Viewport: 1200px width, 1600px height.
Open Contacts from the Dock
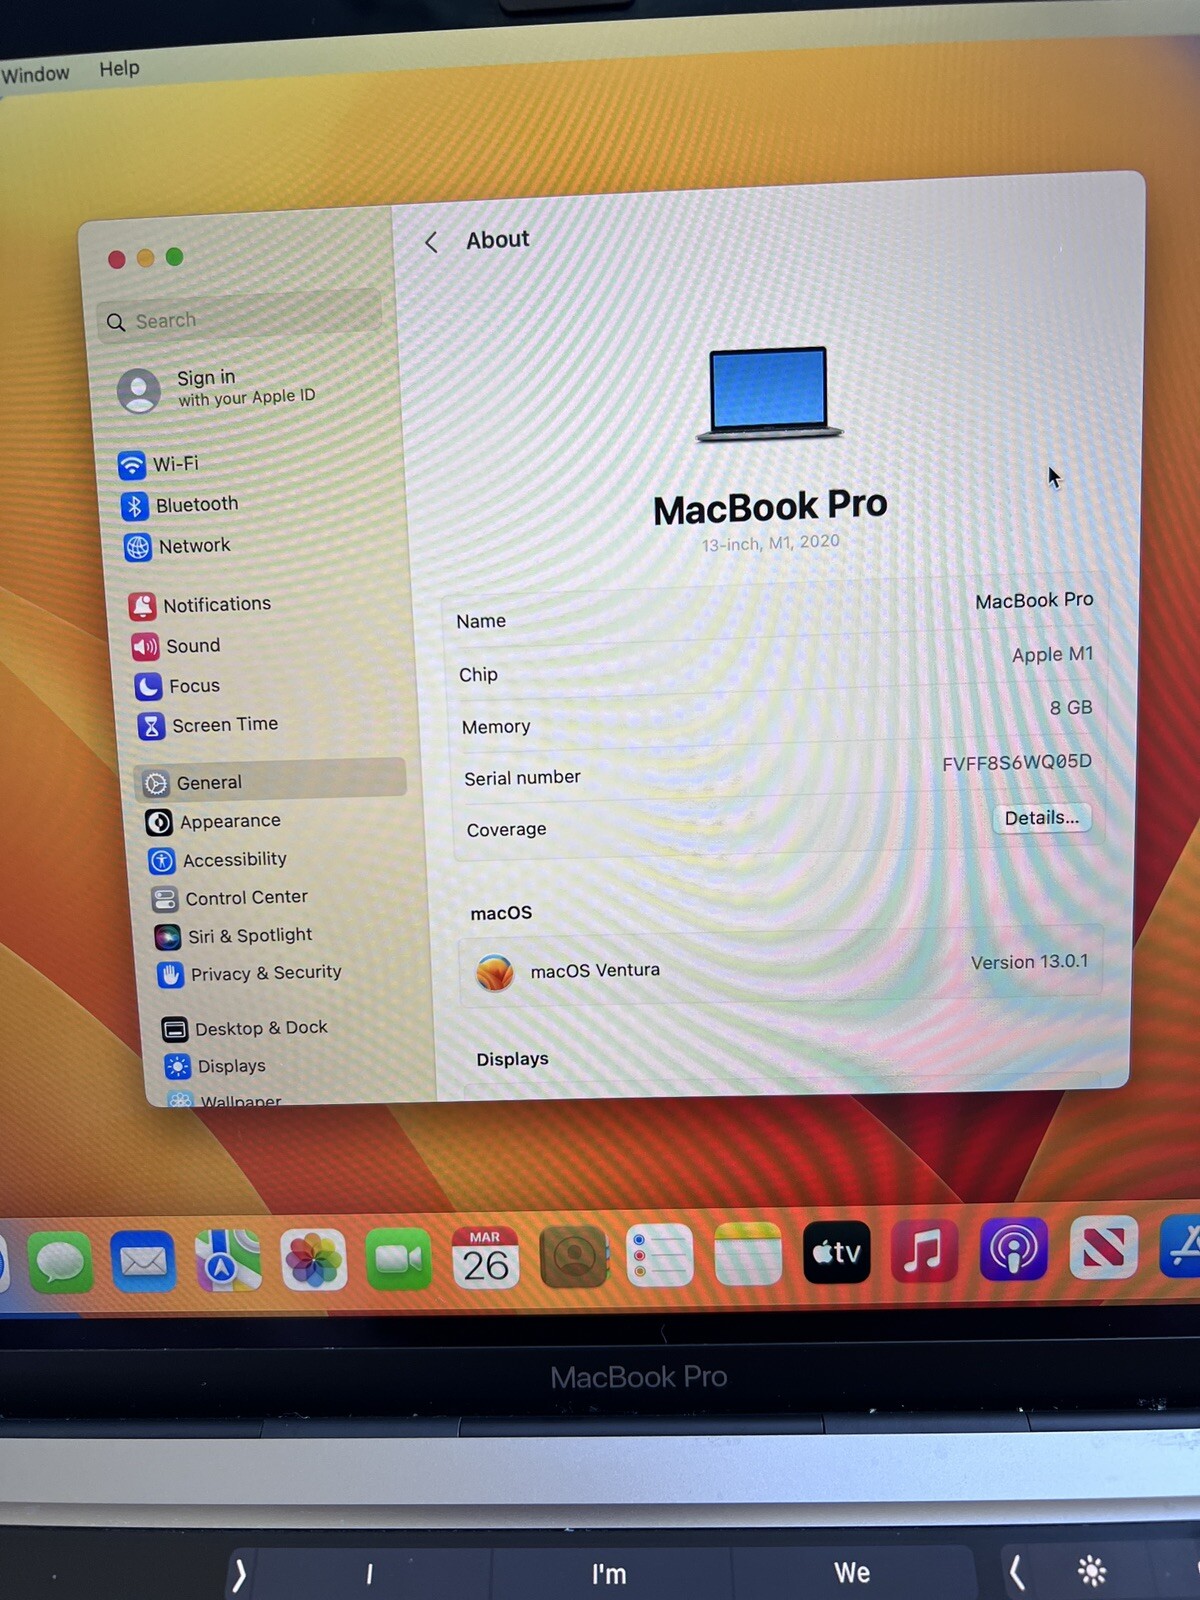pos(574,1256)
